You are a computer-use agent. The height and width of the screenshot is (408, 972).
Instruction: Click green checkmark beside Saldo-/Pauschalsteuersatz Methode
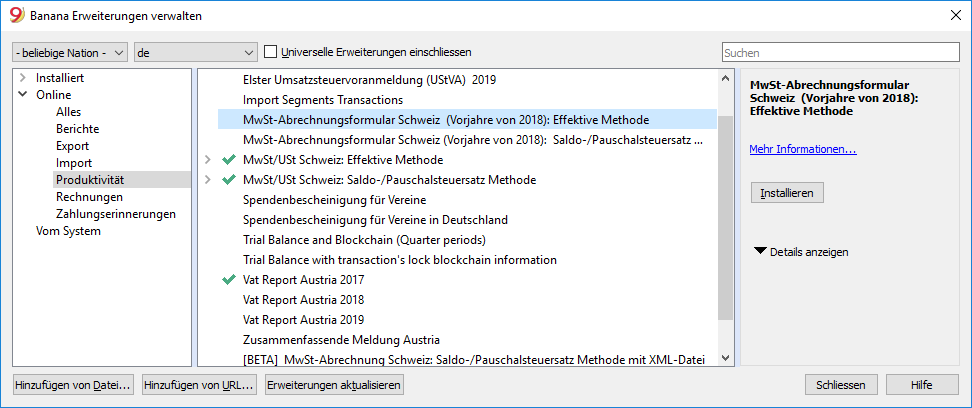click(x=229, y=180)
